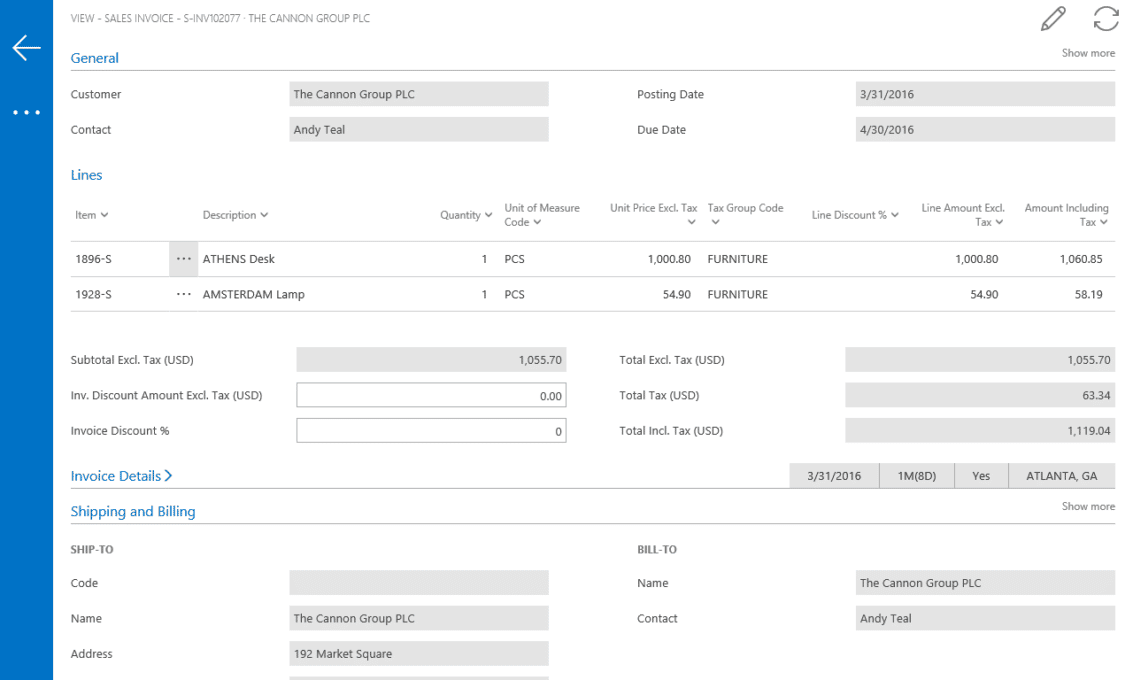Click amount including tax 58.19
The width and height of the screenshot is (1133, 680).
pyautogui.click(x=1088, y=295)
